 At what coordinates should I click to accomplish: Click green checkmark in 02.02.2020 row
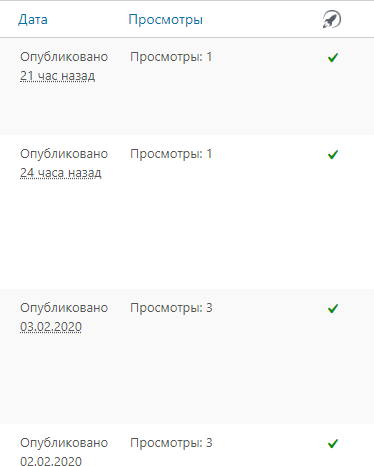pyautogui.click(x=333, y=444)
